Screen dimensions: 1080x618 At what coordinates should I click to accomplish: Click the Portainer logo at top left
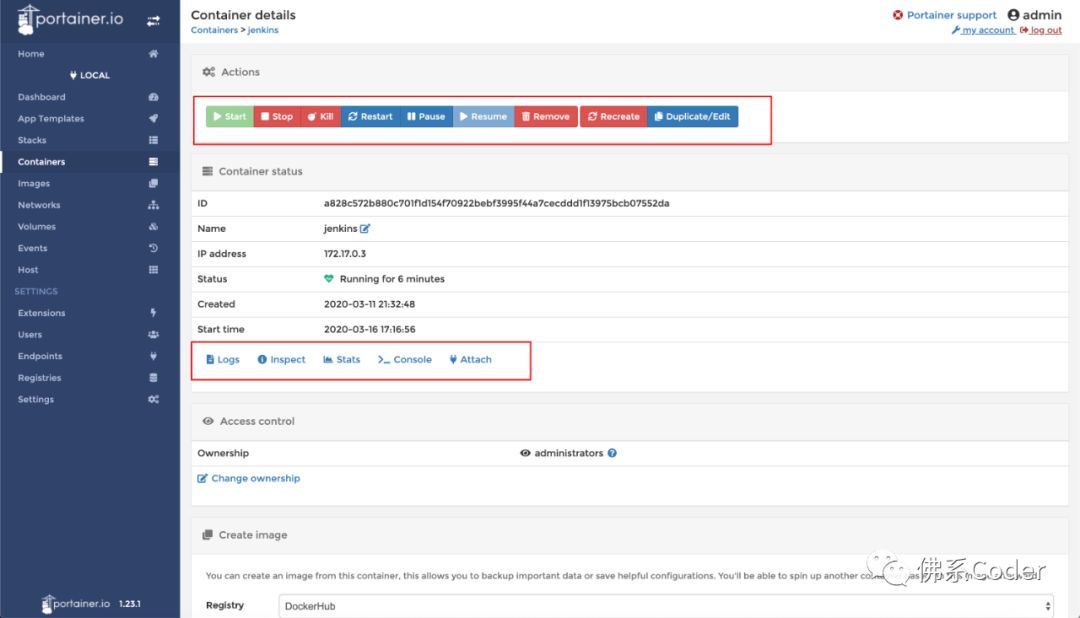pyautogui.click(x=70, y=19)
